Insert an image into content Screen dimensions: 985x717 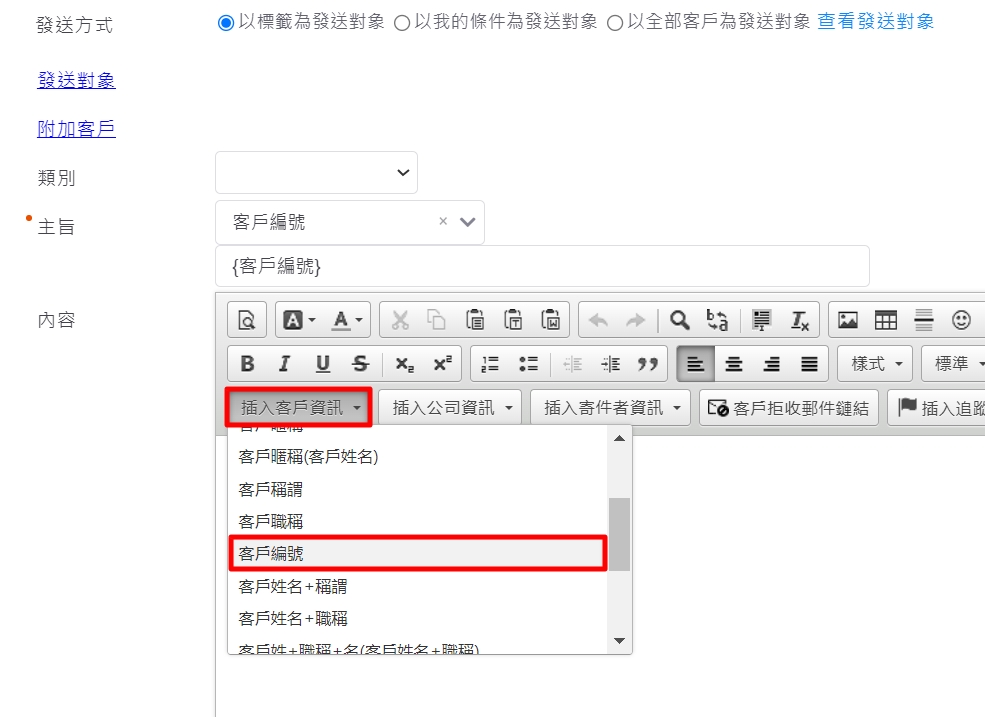click(x=848, y=320)
